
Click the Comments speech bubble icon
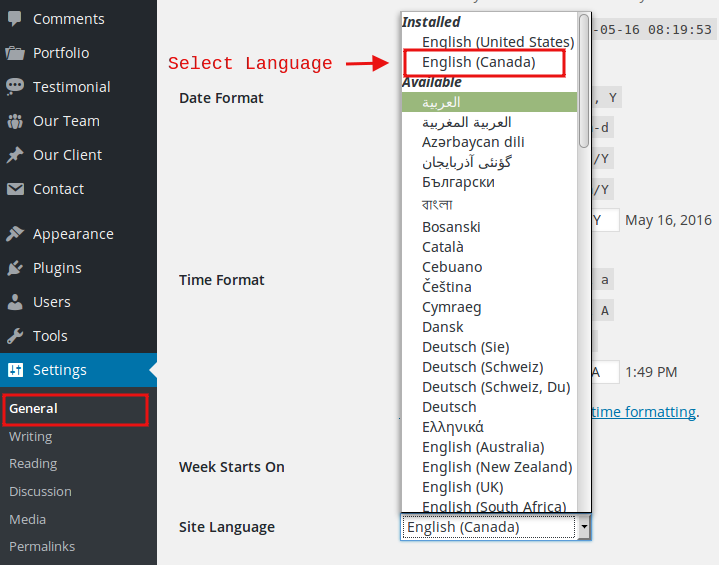[x=15, y=19]
